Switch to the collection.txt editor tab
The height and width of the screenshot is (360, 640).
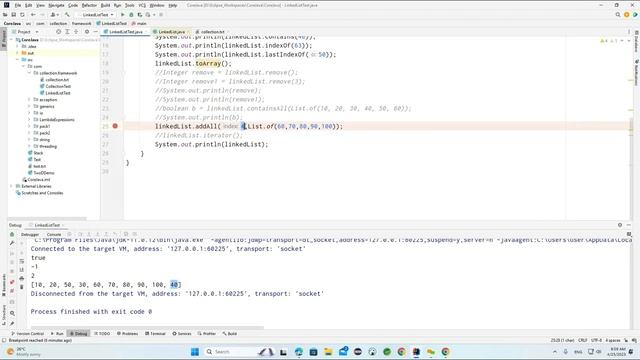coord(212,31)
